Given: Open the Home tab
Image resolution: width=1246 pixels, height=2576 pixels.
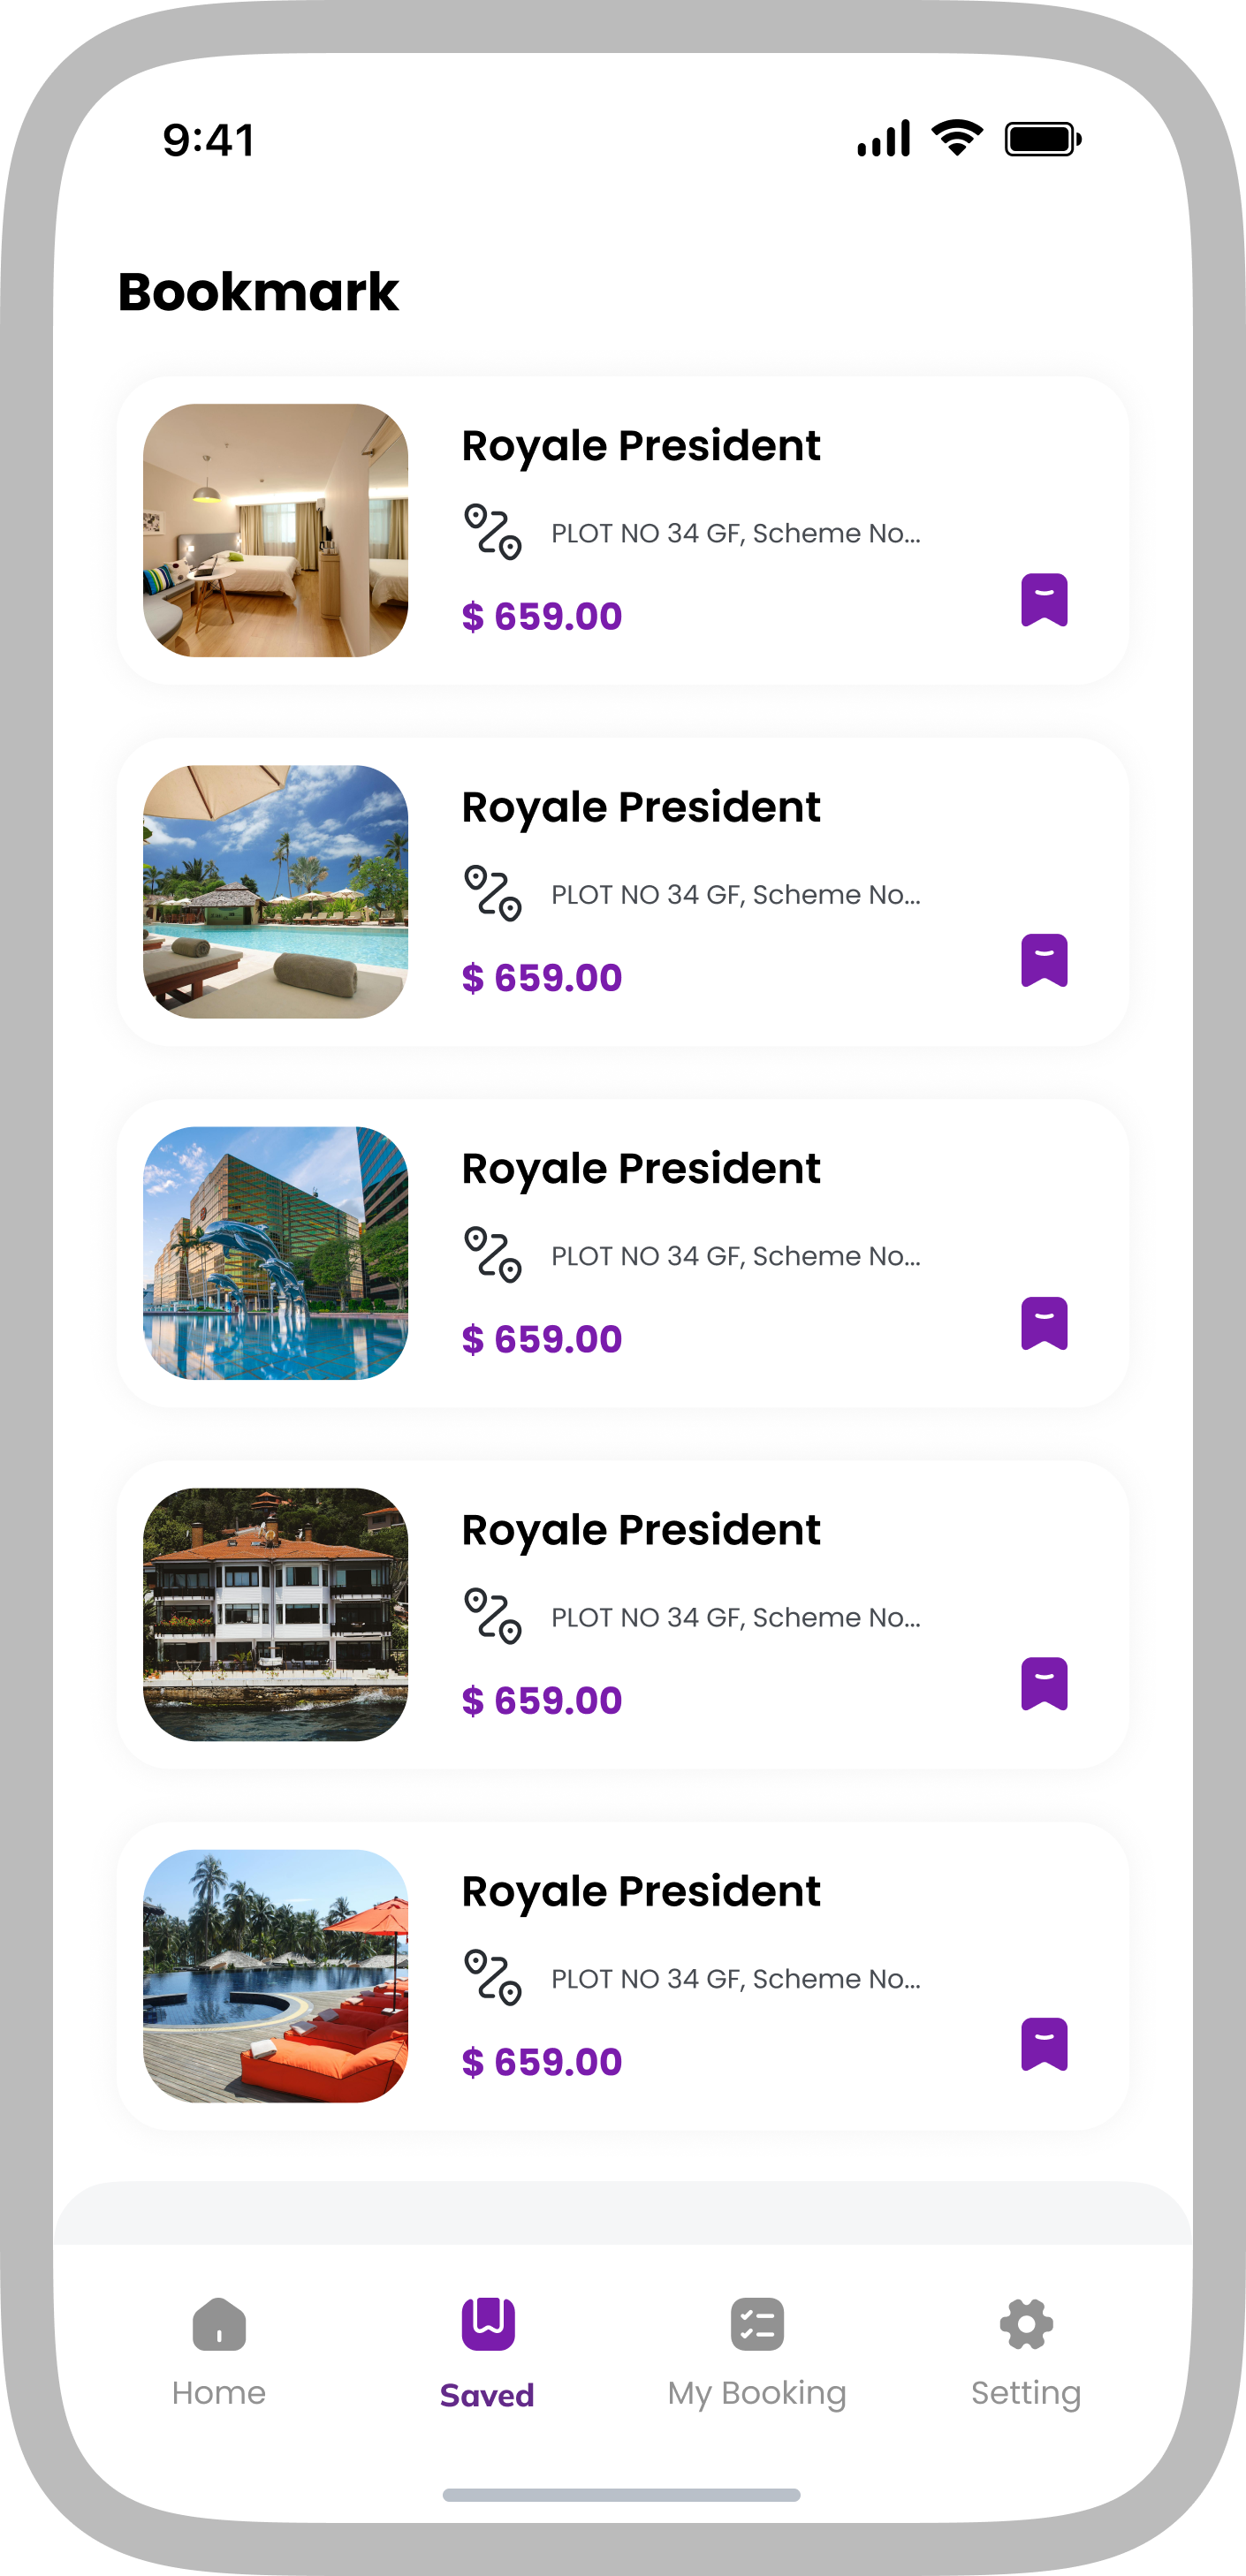Looking at the screenshot, I should tap(219, 2349).
